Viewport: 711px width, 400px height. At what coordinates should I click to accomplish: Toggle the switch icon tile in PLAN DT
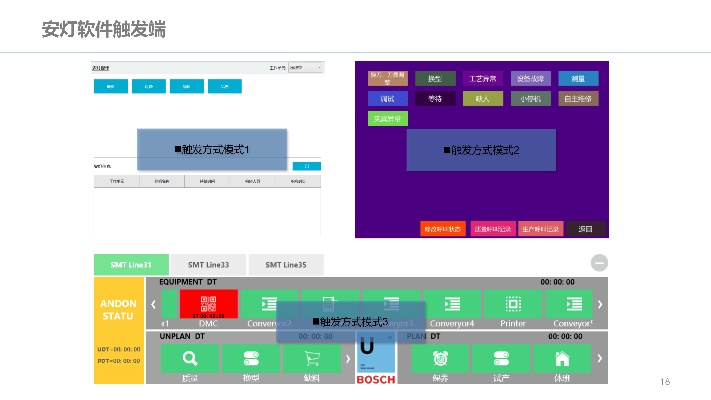[x=501, y=358]
